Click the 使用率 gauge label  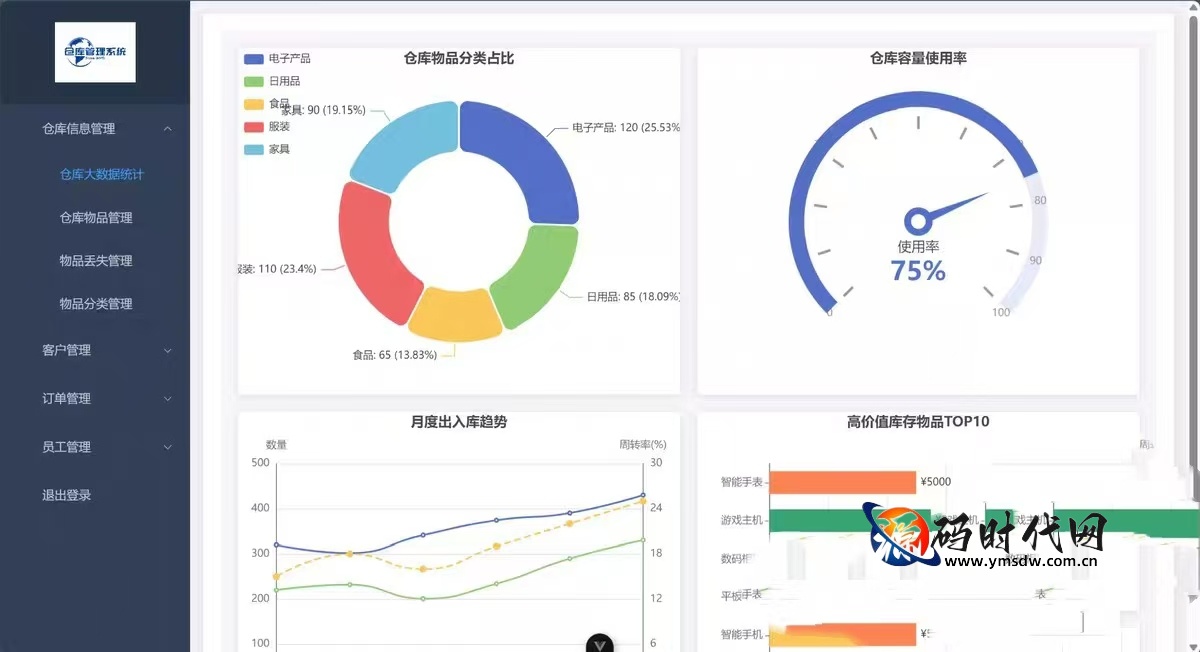(918, 246)
